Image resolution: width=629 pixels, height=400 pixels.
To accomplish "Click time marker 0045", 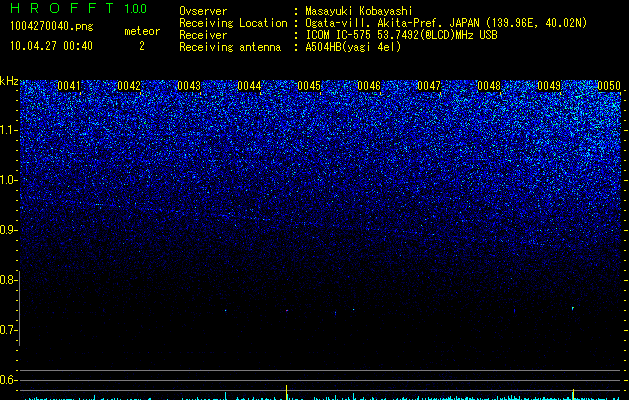I will point(309,86).
